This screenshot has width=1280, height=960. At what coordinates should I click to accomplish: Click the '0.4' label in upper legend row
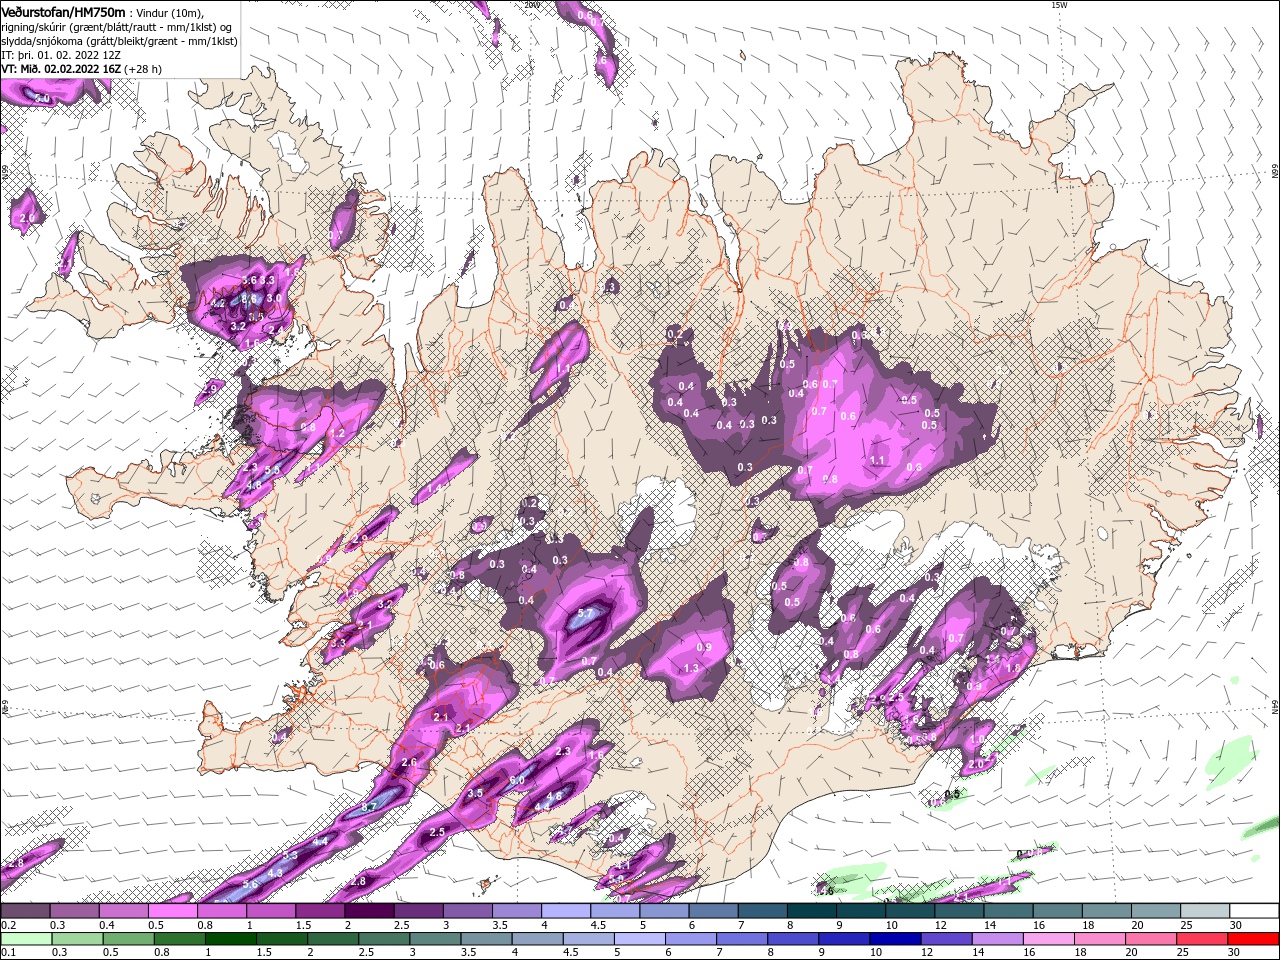(x=105, y=925)
